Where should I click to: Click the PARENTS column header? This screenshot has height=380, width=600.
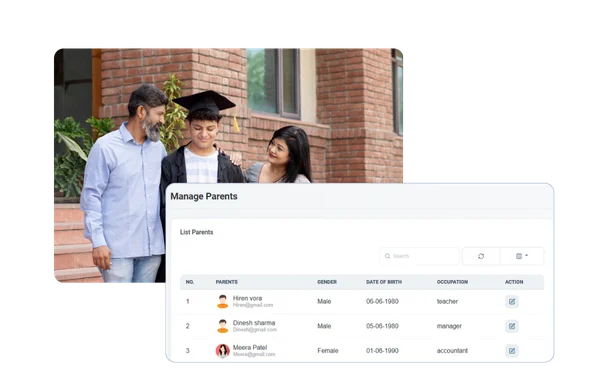tap(227, 282)
